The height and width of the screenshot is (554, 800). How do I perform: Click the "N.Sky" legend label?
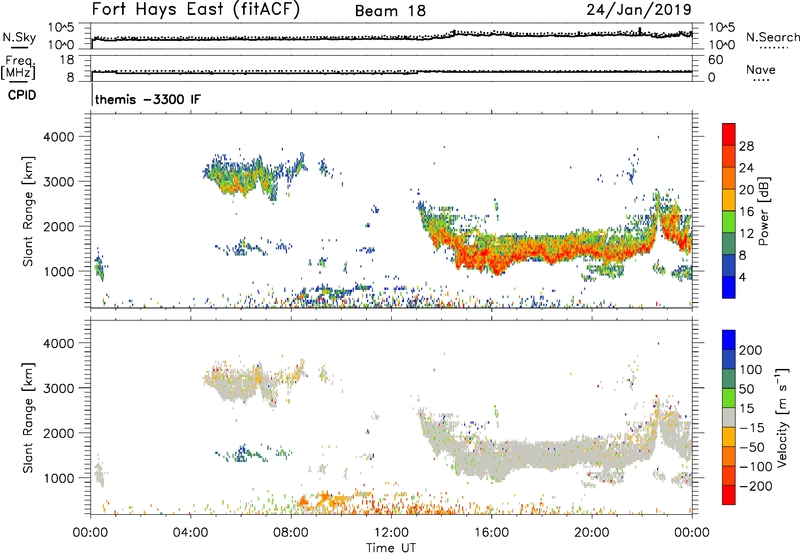[19, 37]
